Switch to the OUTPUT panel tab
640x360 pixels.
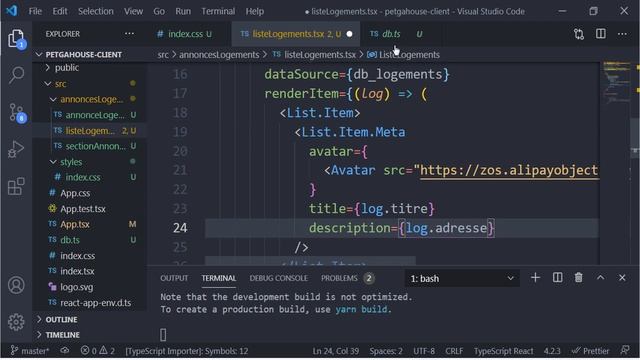pos(174,278)
